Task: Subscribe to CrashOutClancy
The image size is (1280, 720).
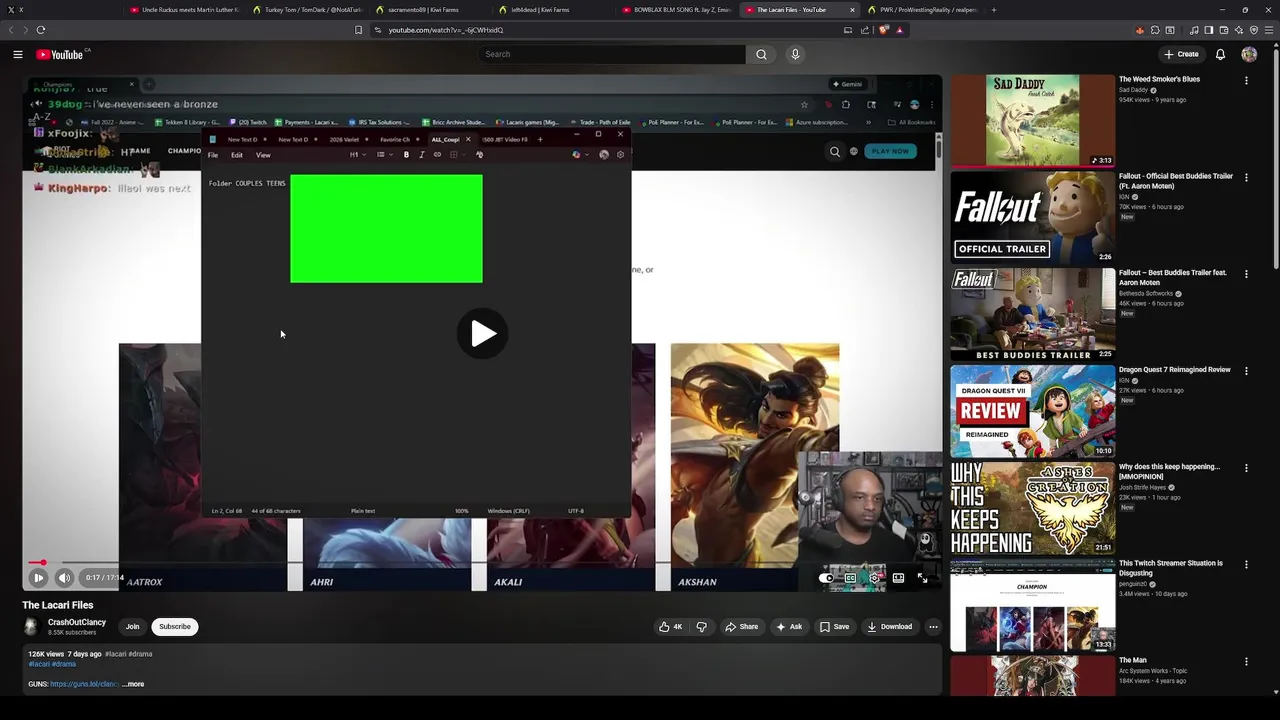Action: pos(174,627)
